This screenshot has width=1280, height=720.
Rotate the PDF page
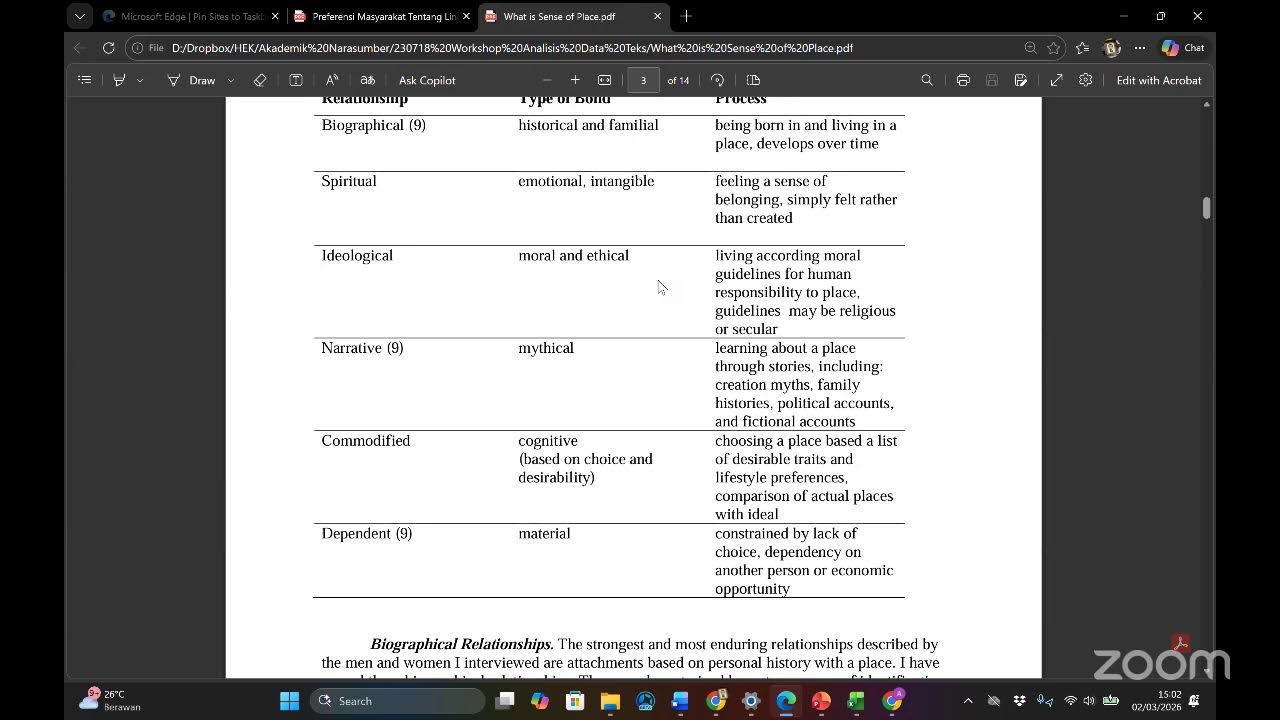coord(717,80)
